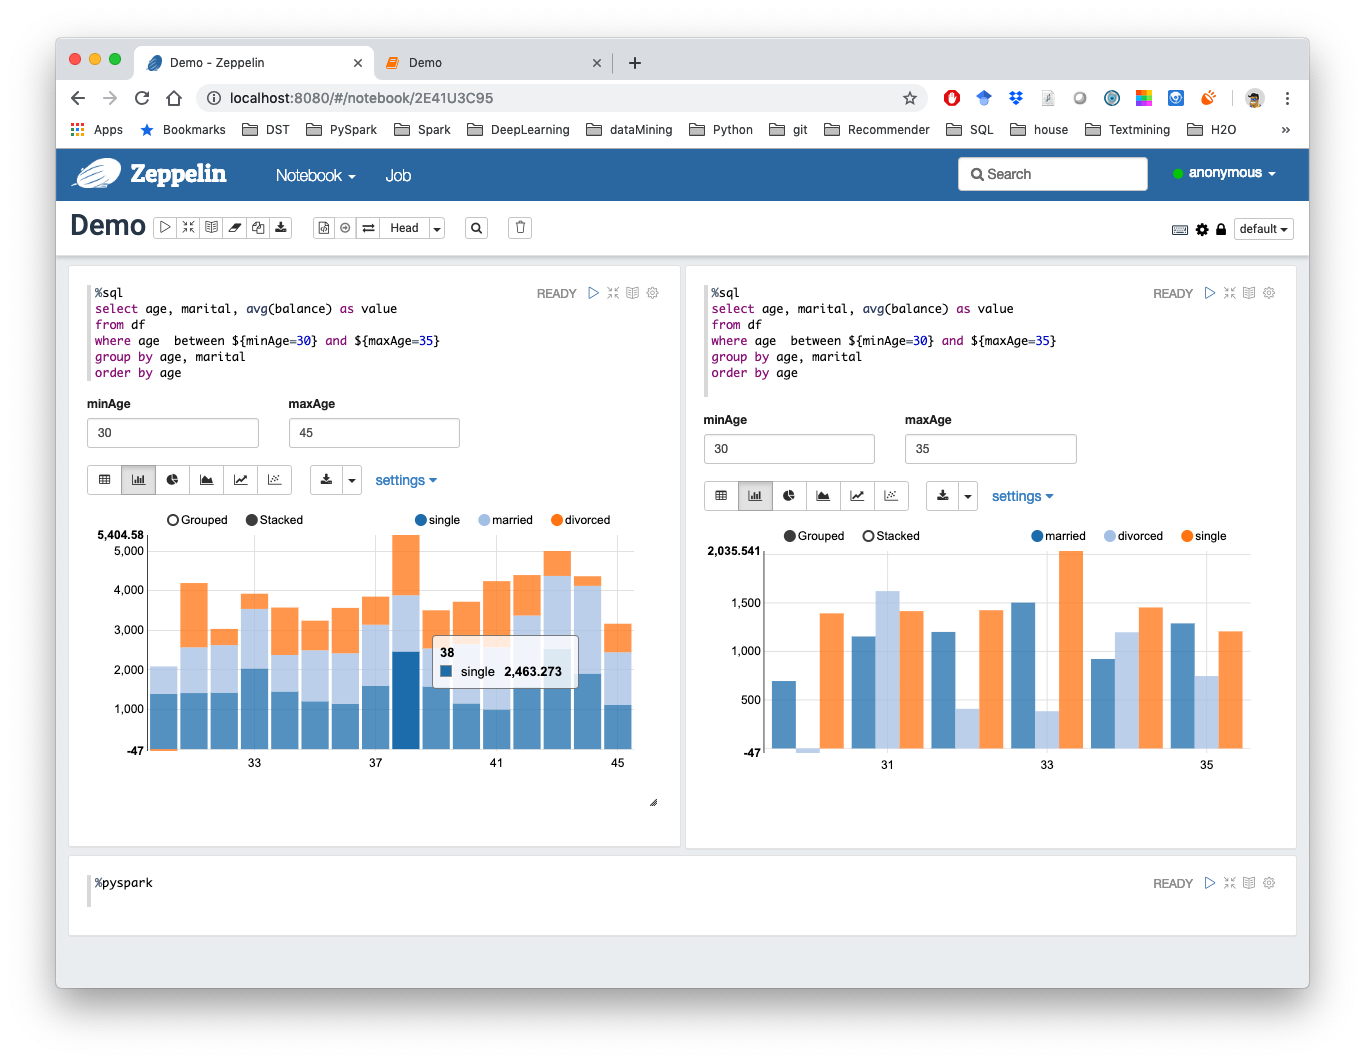
Task: Switch first paragraph to scatter chart
Action: 274,480
